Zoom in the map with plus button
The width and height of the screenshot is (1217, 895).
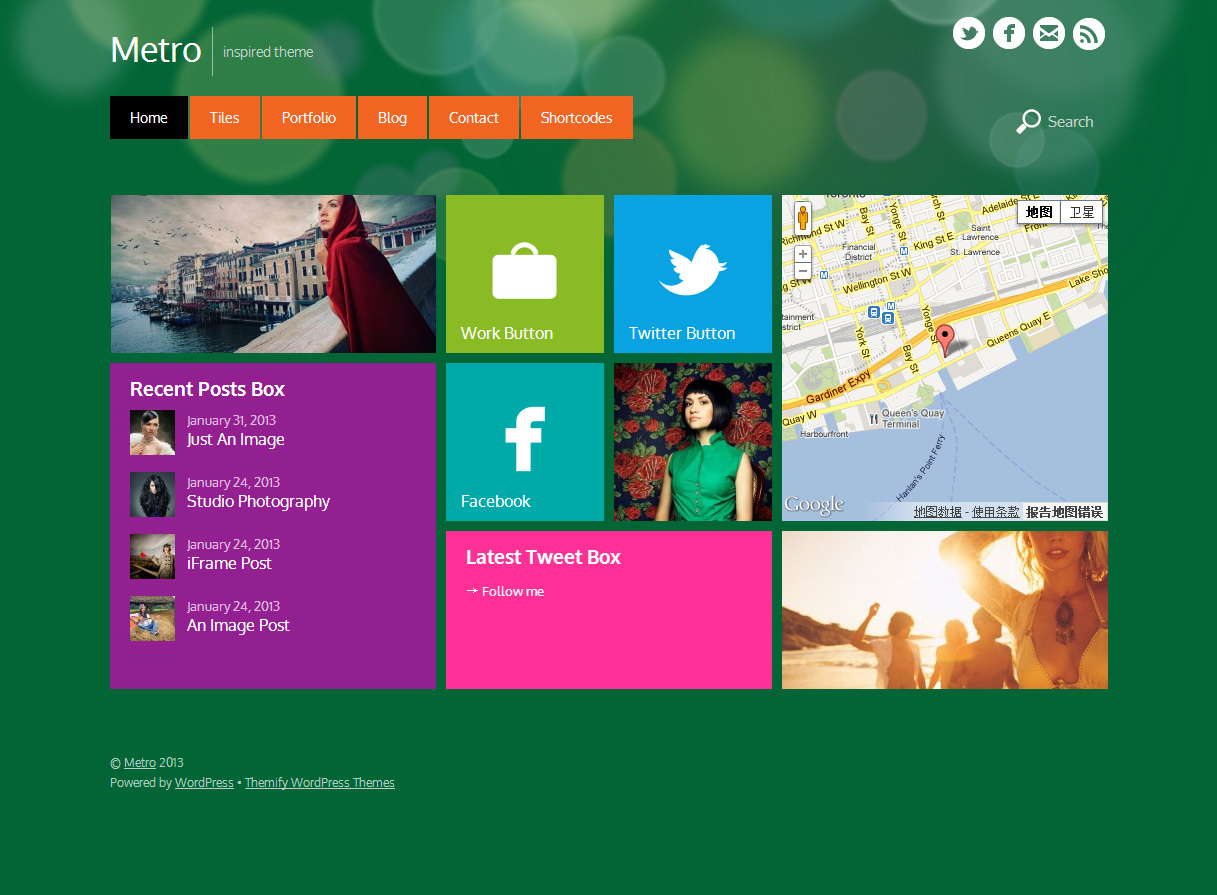pos(802,254)
